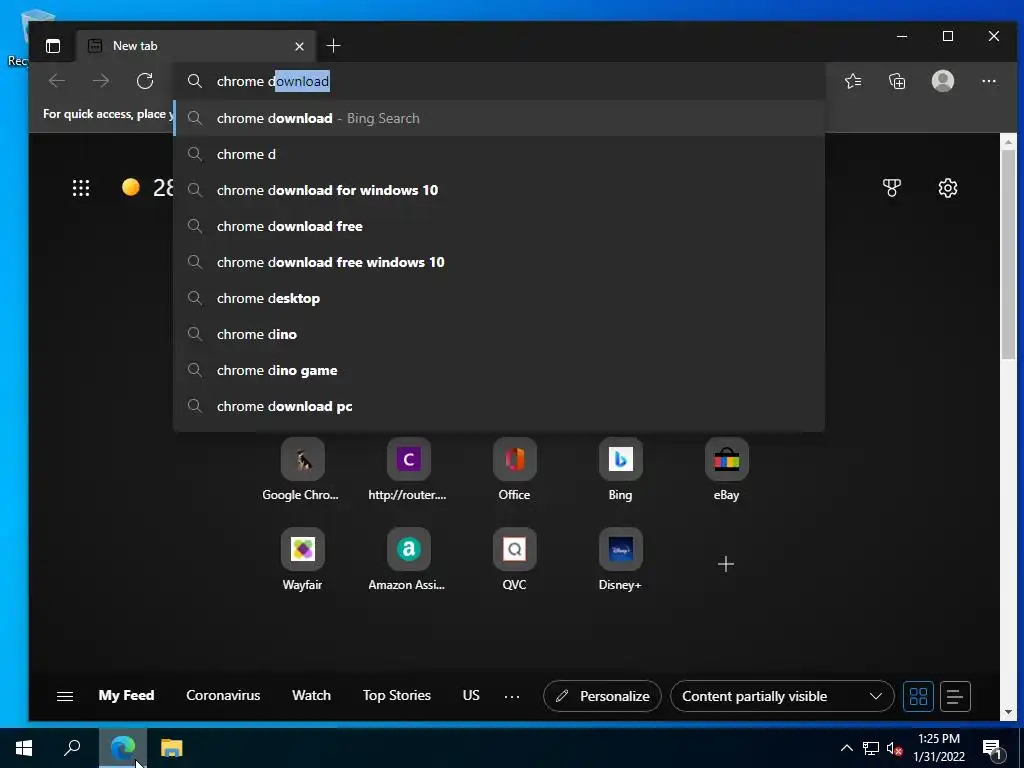Open the Favorites star icon
This screenshot has width=1024, height=768.
coord(853,81)
